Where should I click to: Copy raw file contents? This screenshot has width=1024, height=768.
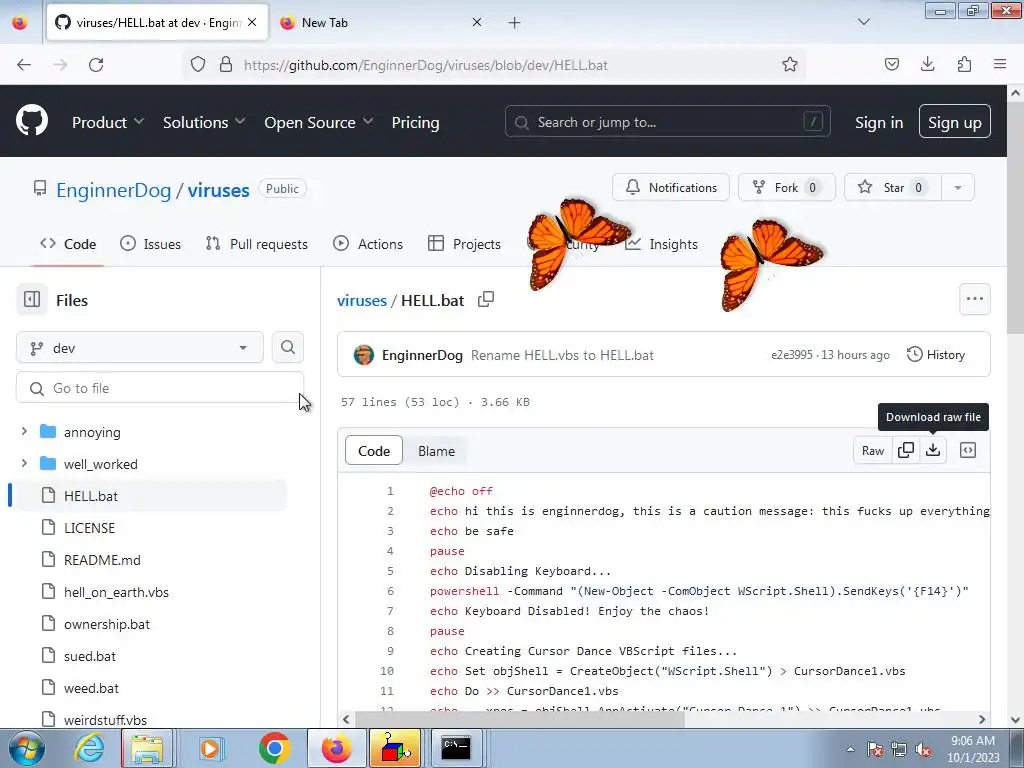coord(906,450)
